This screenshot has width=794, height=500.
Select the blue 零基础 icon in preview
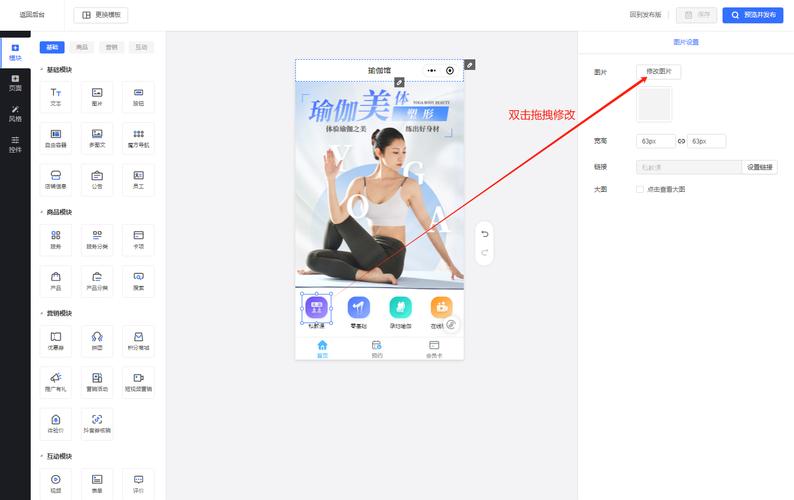[x=359, y=307]
